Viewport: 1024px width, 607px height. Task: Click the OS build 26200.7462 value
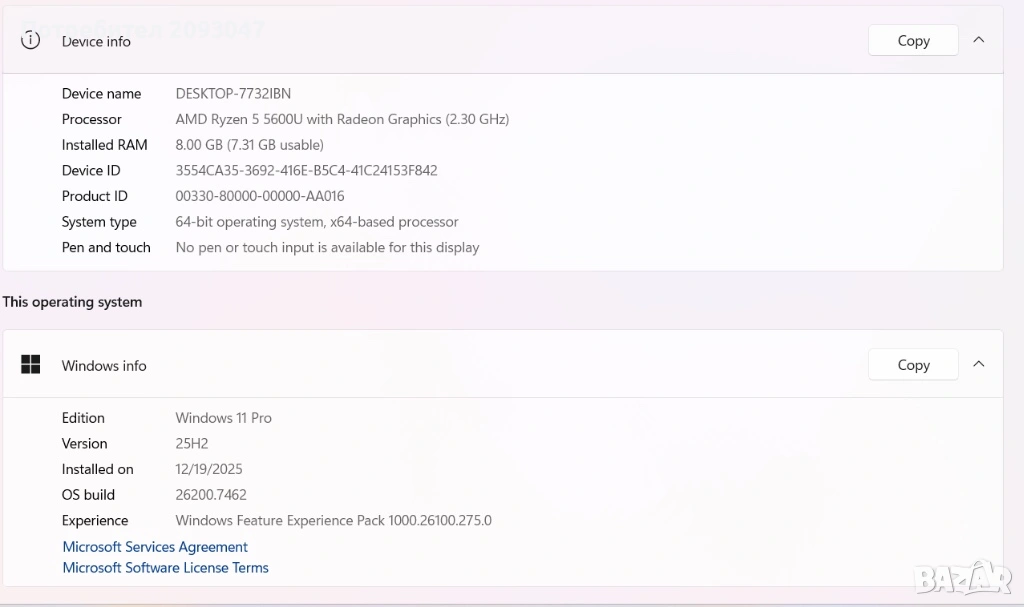[211, 495]
